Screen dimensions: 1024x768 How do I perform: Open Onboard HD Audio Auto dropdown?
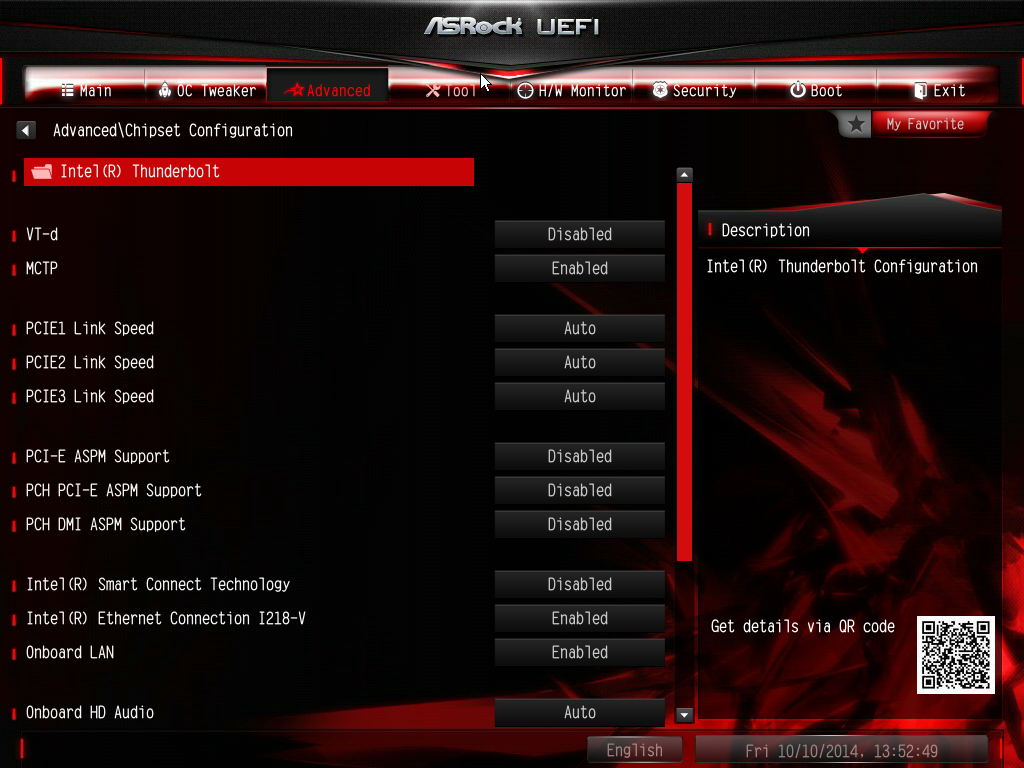579,712
